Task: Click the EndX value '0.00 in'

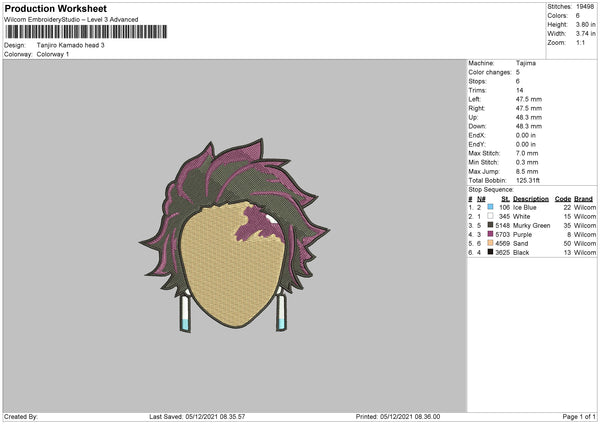Action: pyautogui.click(x=526, y=135)
